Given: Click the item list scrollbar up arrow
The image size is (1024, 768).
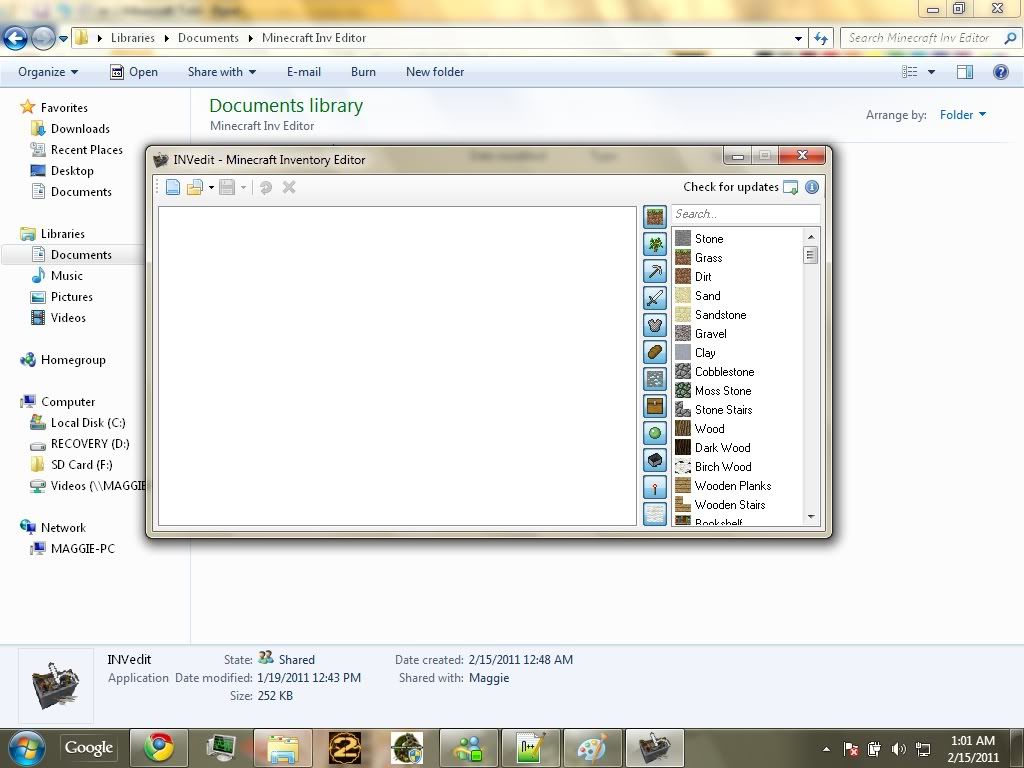Looking at the screenshot, I should [811, 236].
